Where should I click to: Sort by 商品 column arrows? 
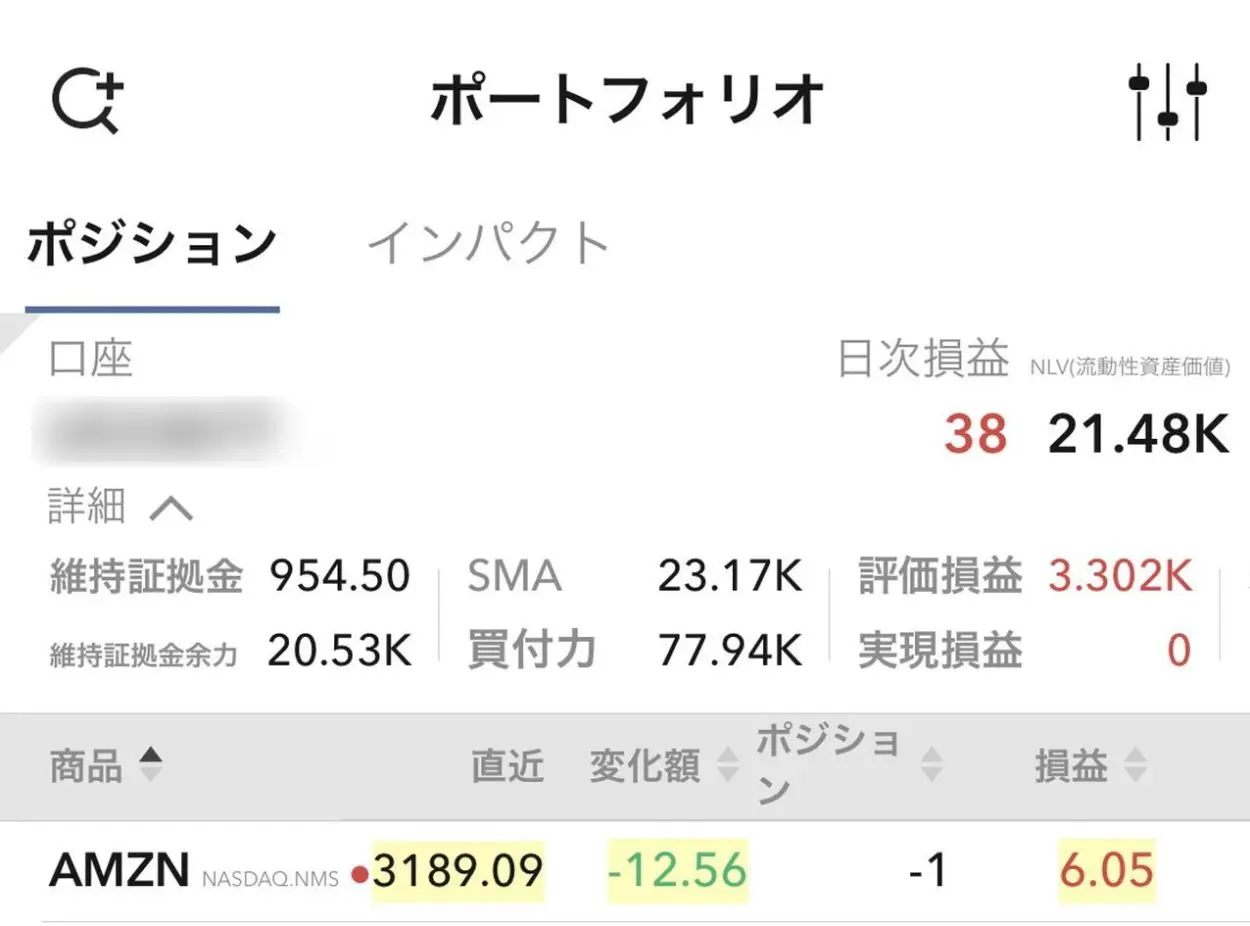point(149,766)
